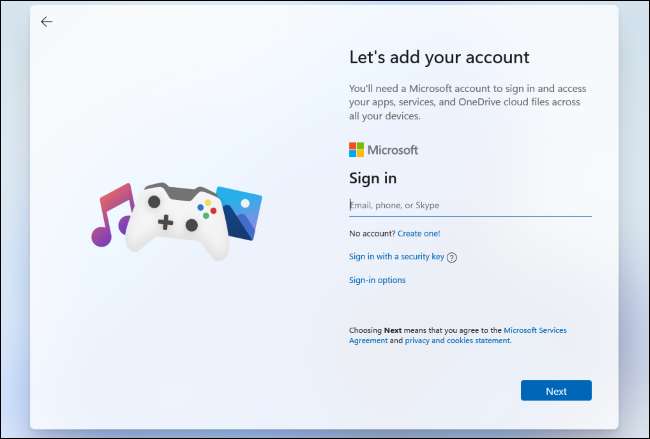Open privacy and cookies statement link
Viewport: 650px width, 439px height.
pos(458,340)
